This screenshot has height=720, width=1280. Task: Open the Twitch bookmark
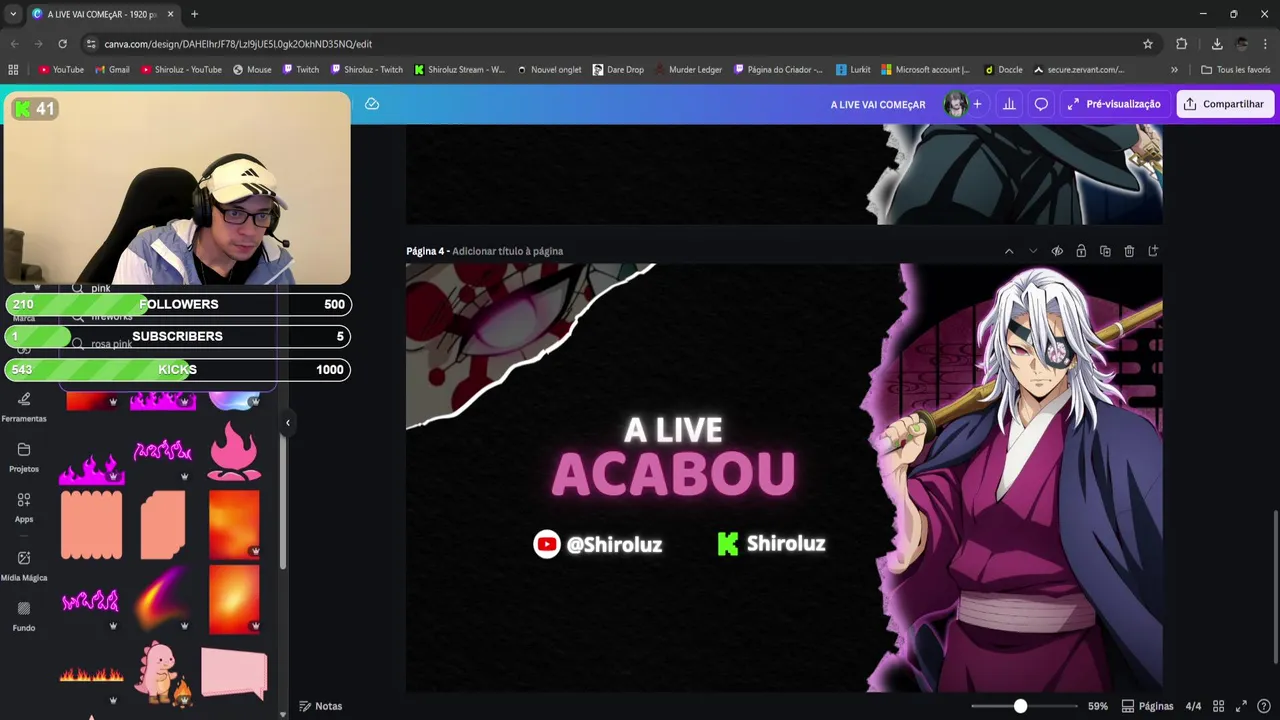tap(301, 70)
